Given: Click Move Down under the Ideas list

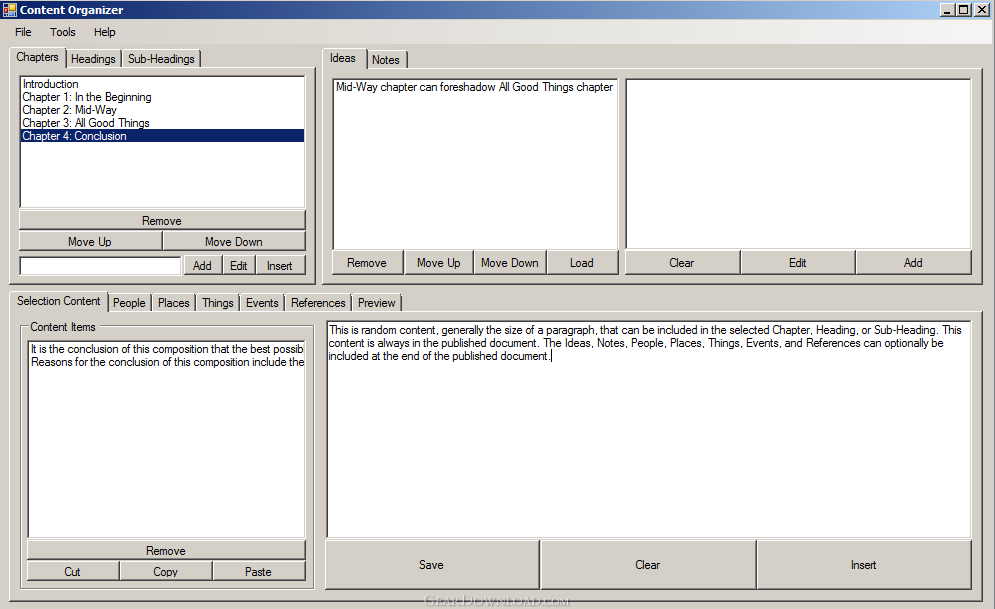Looking at the screenshot, I should click(x=510, y=263).
